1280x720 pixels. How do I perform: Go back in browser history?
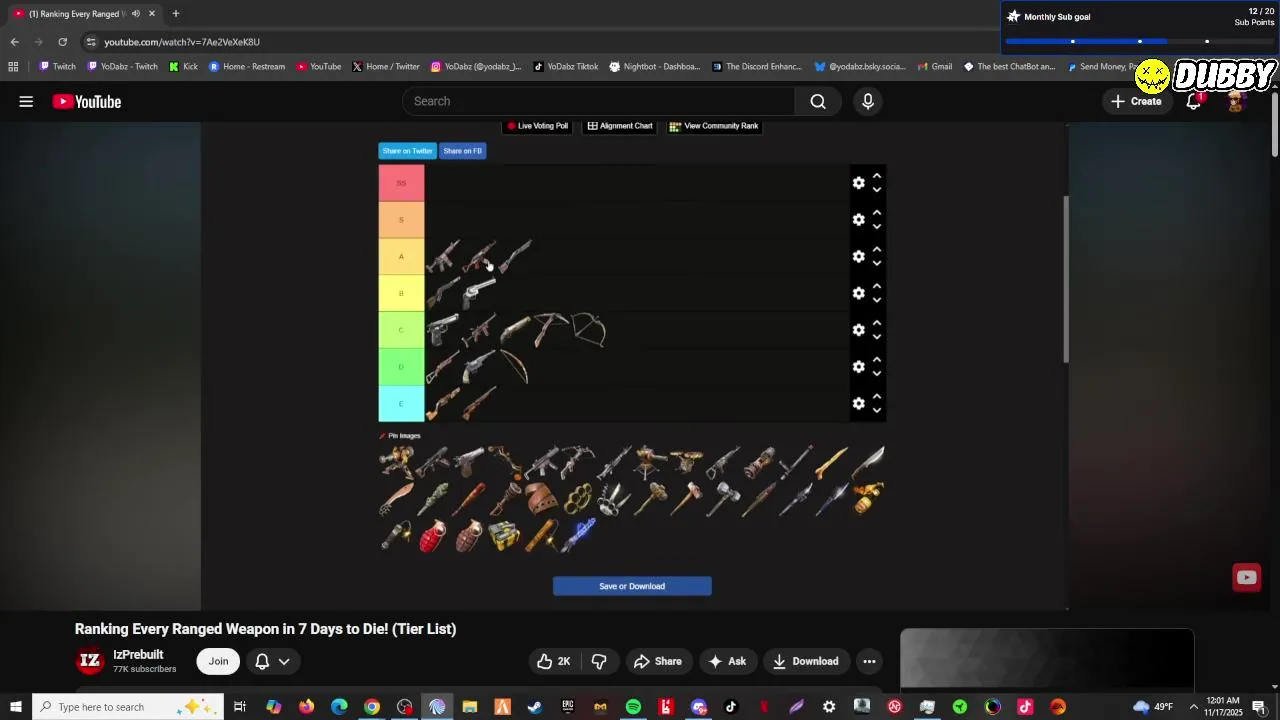pos(14,42)
